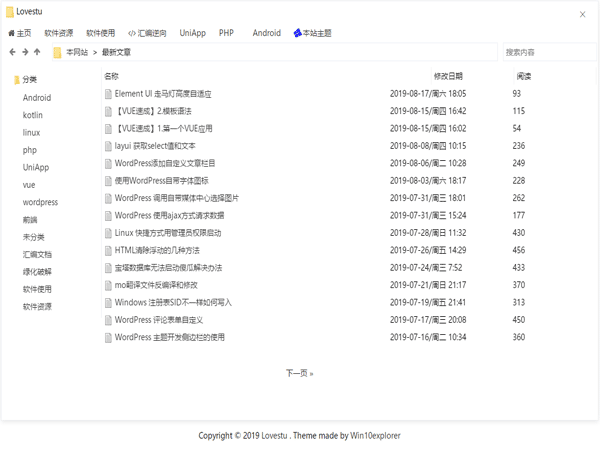This screenshot has width=600, height=450.
Task: Click file icon beside HTML清除浮动的几种方法
Action: 109,250
